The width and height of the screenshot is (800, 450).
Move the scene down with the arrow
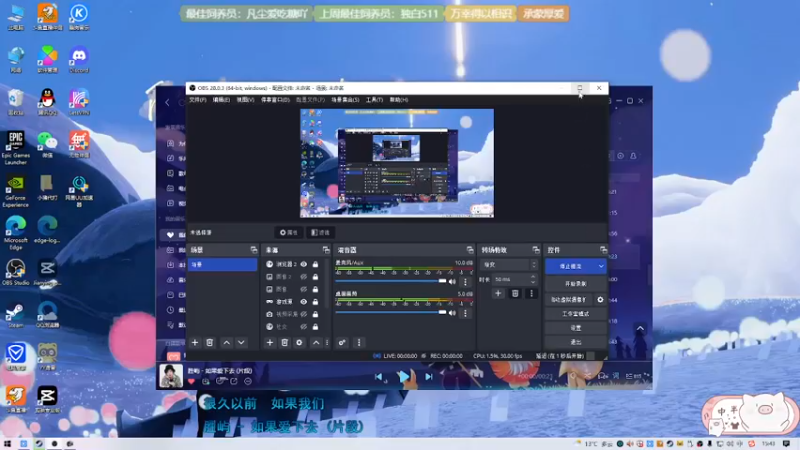(241, 343)
